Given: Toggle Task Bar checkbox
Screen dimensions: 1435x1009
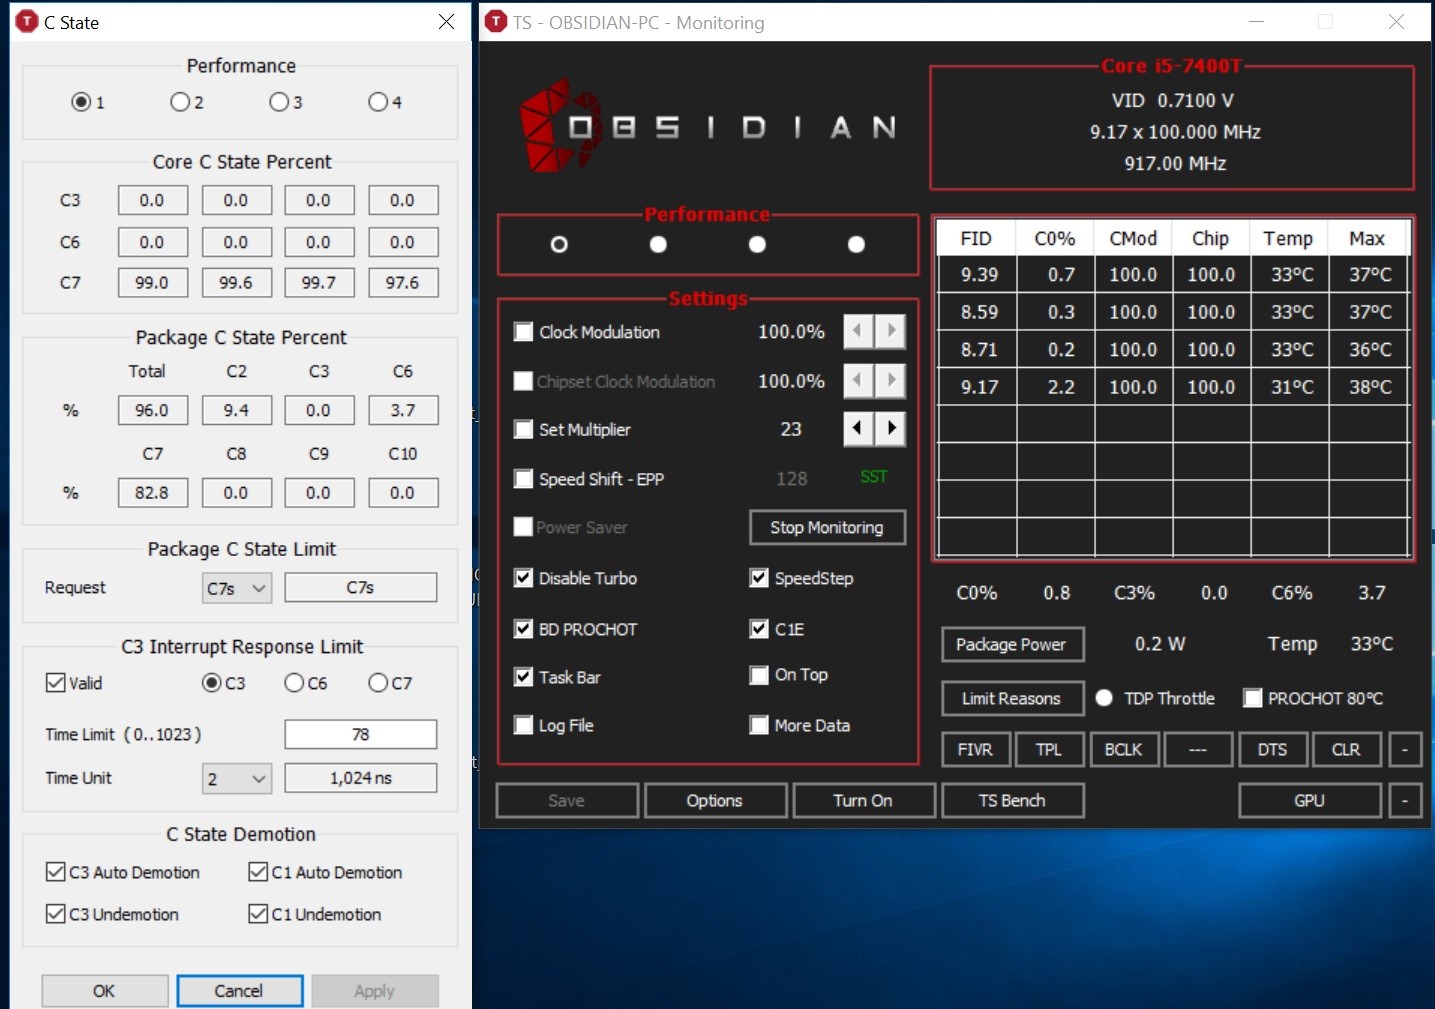Looking at the screenshot, I should pyautogui.click(x=523, y=677).
